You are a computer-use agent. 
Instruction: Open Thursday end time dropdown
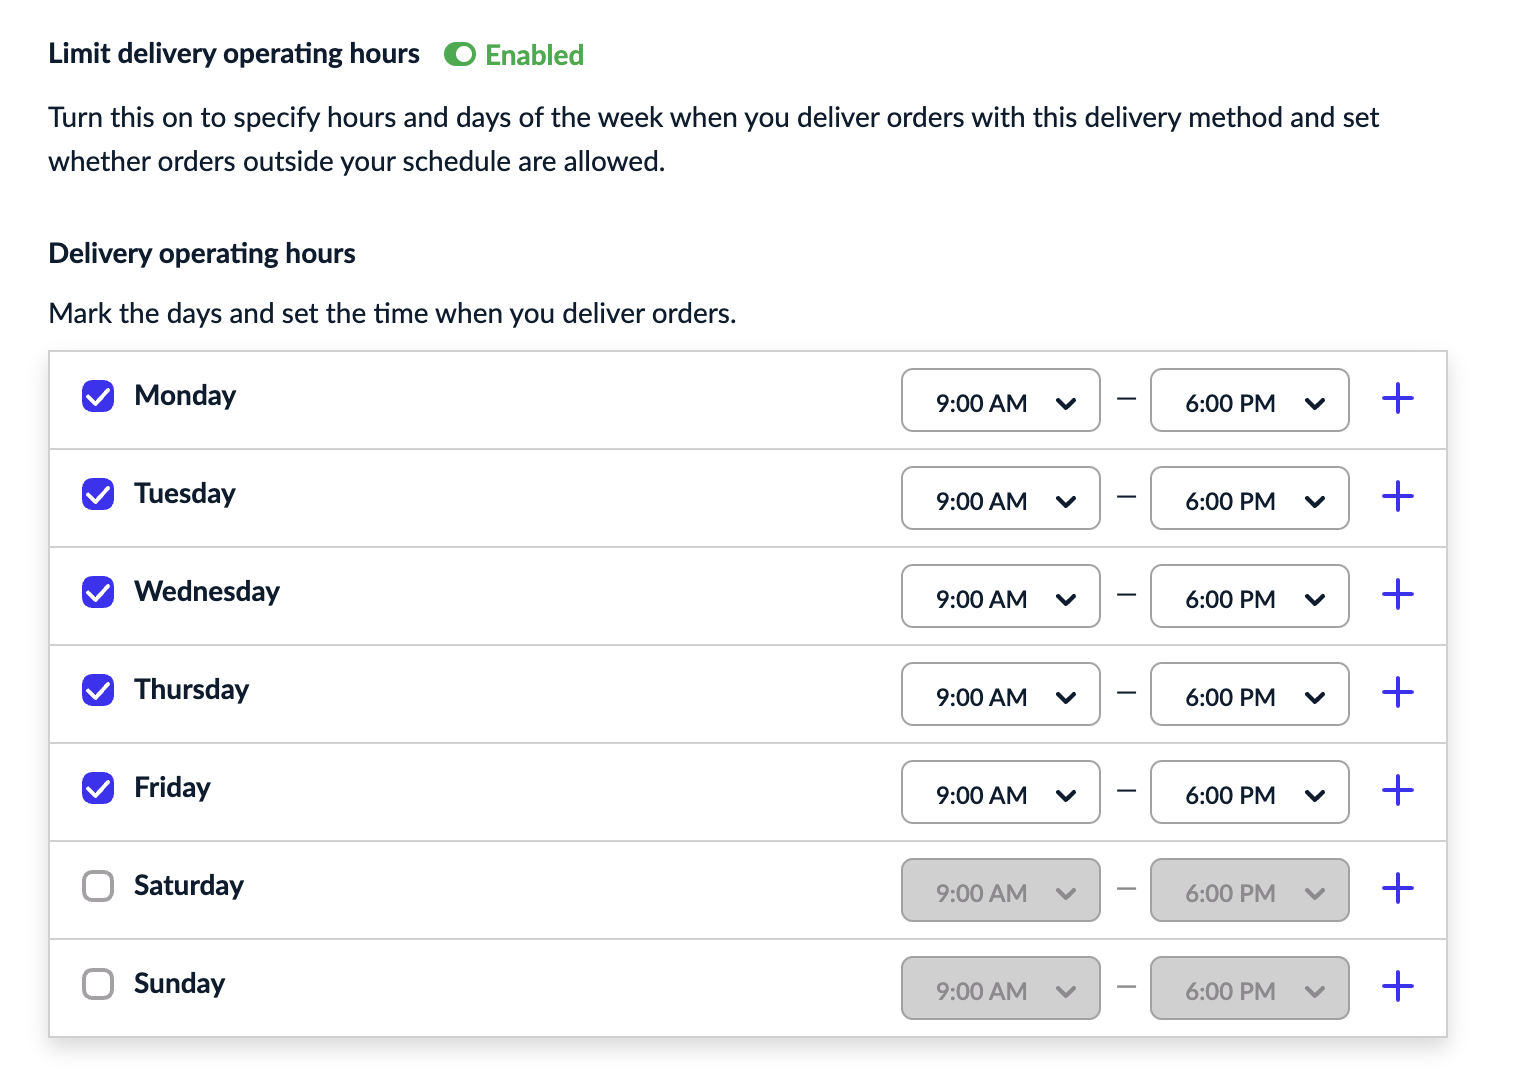point(1249,695)
